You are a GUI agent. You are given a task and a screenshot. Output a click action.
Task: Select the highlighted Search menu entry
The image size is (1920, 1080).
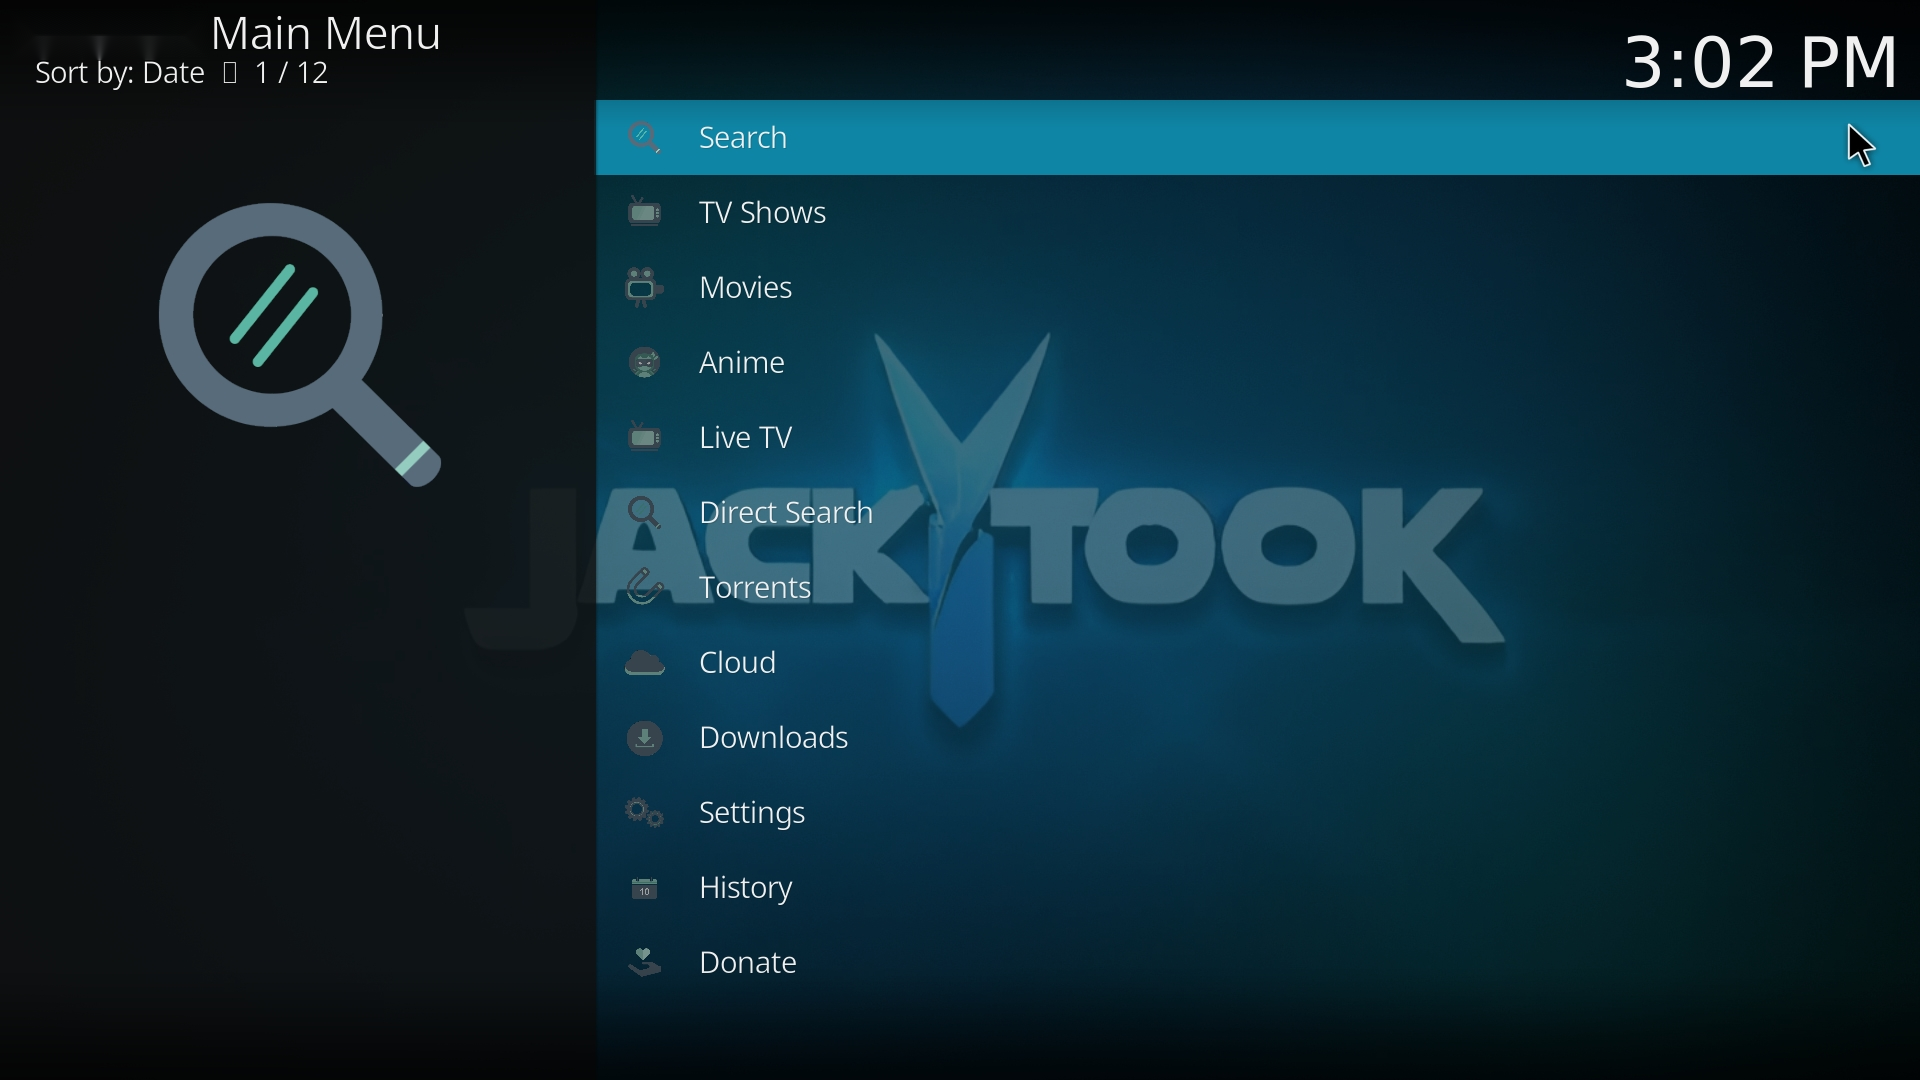point(745,138)
